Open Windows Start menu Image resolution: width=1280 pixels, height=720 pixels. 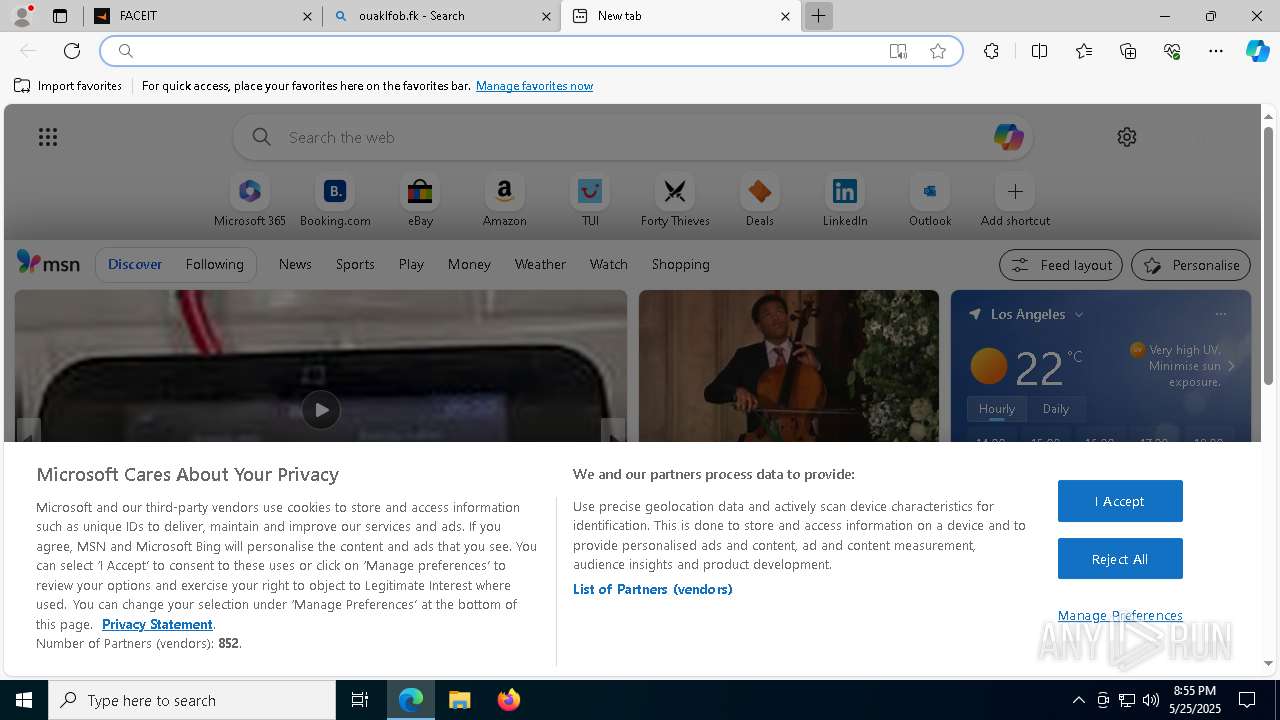24,700
